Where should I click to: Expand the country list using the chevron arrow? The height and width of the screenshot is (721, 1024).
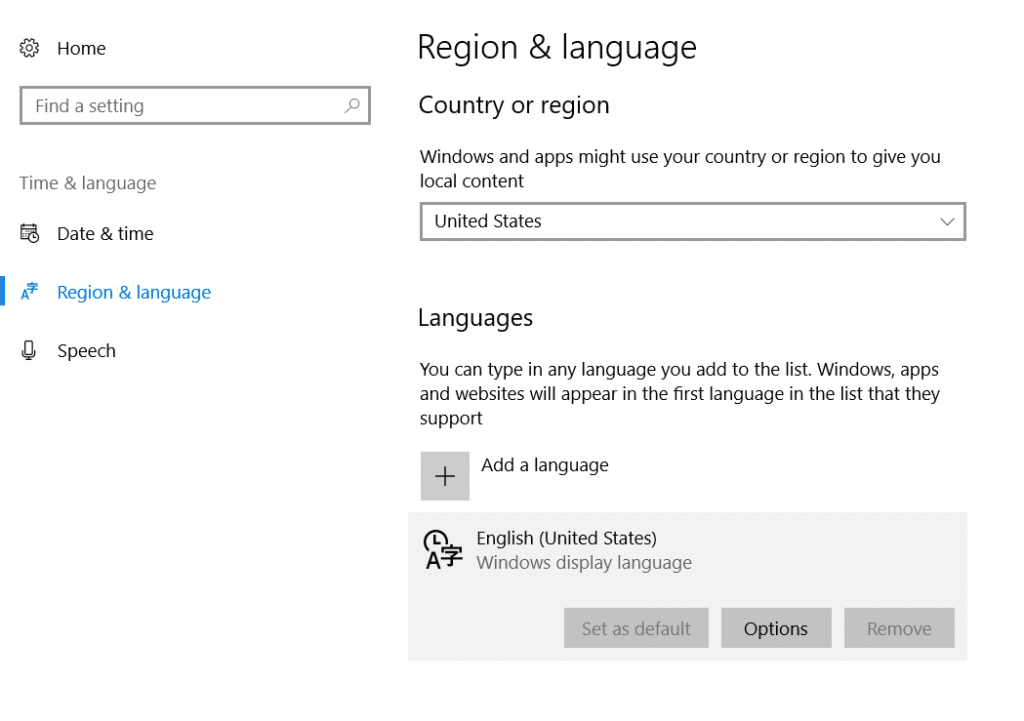click(946, 222)
